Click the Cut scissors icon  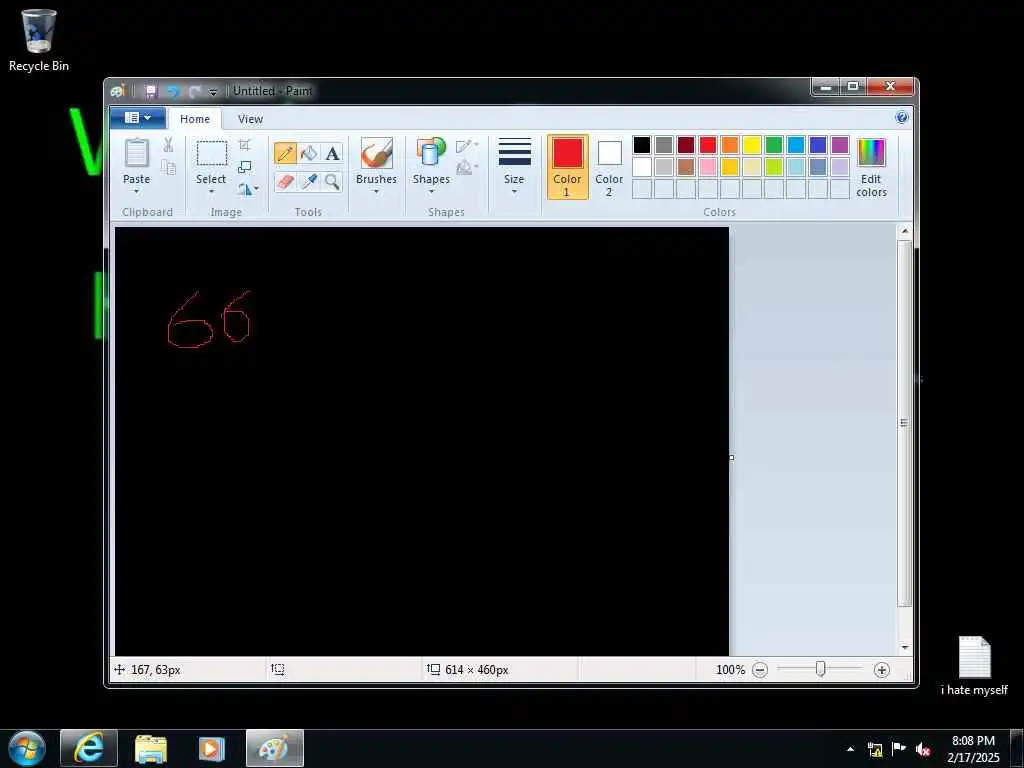point(168,145)
